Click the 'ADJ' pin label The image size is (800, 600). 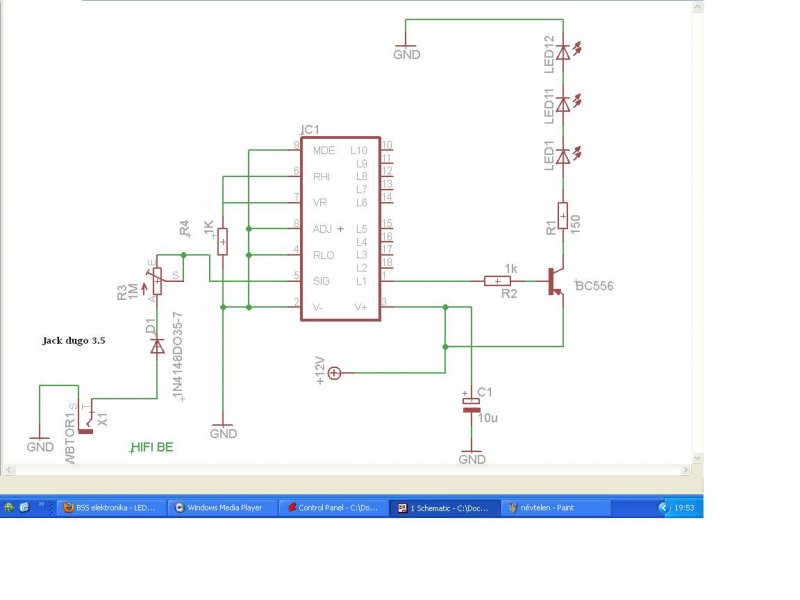tap(322, 229)
